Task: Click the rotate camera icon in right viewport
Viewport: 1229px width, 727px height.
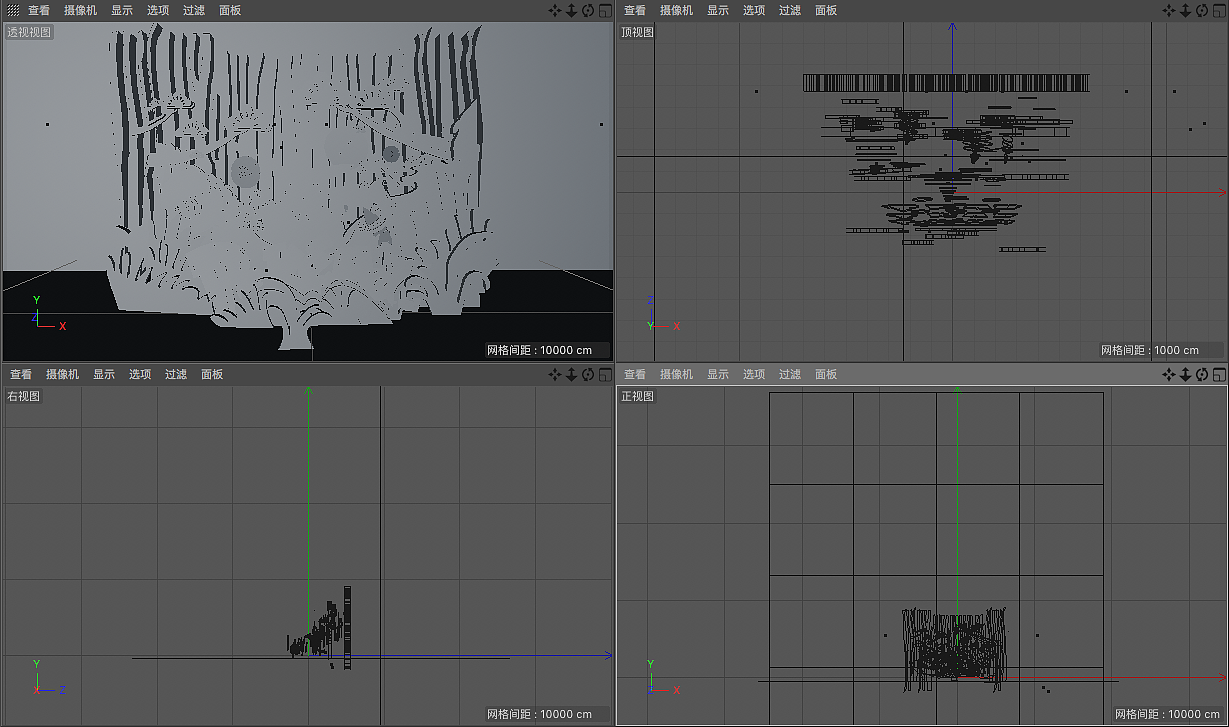Action: coord(587,375)
